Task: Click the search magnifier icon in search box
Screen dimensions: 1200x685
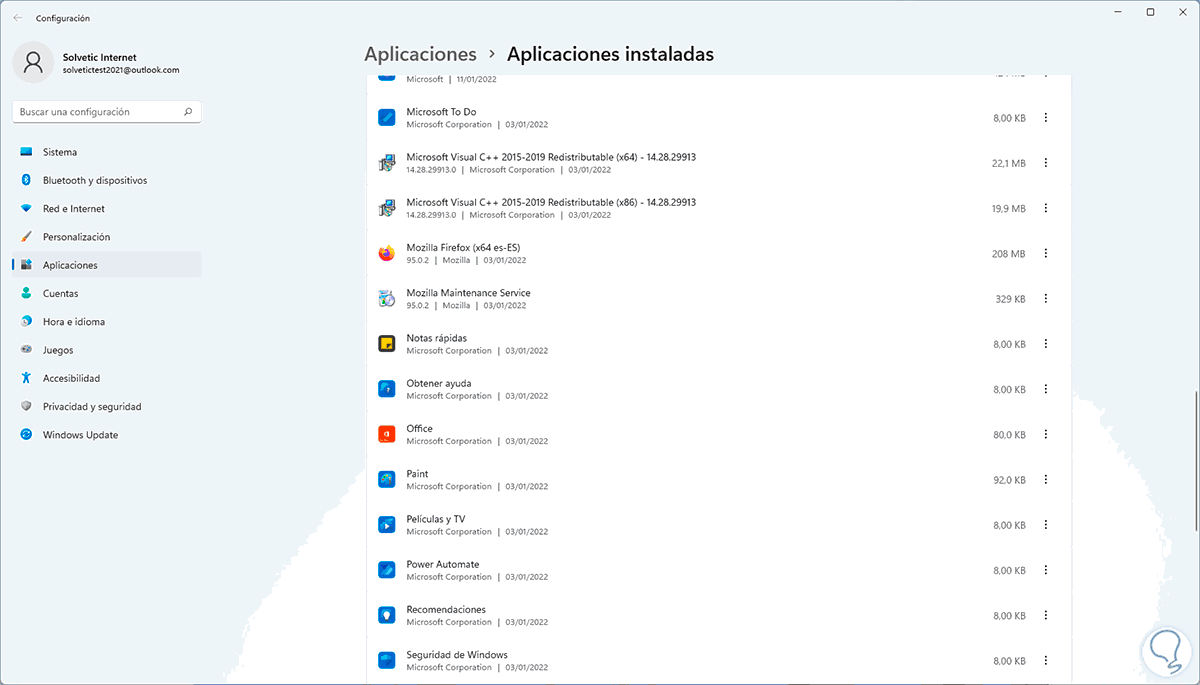Action: (x=188, y=112)
